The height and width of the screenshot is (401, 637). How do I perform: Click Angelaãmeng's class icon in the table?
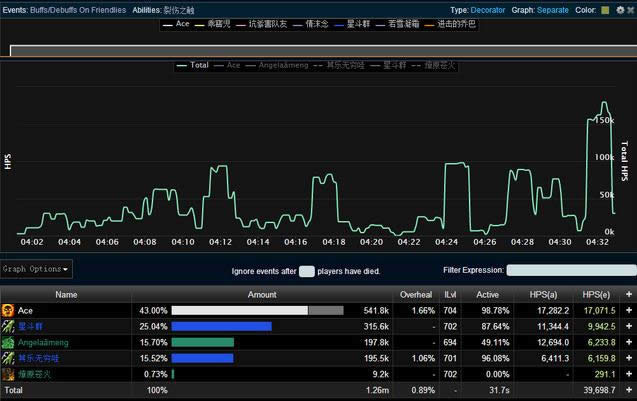coord(8,342)
